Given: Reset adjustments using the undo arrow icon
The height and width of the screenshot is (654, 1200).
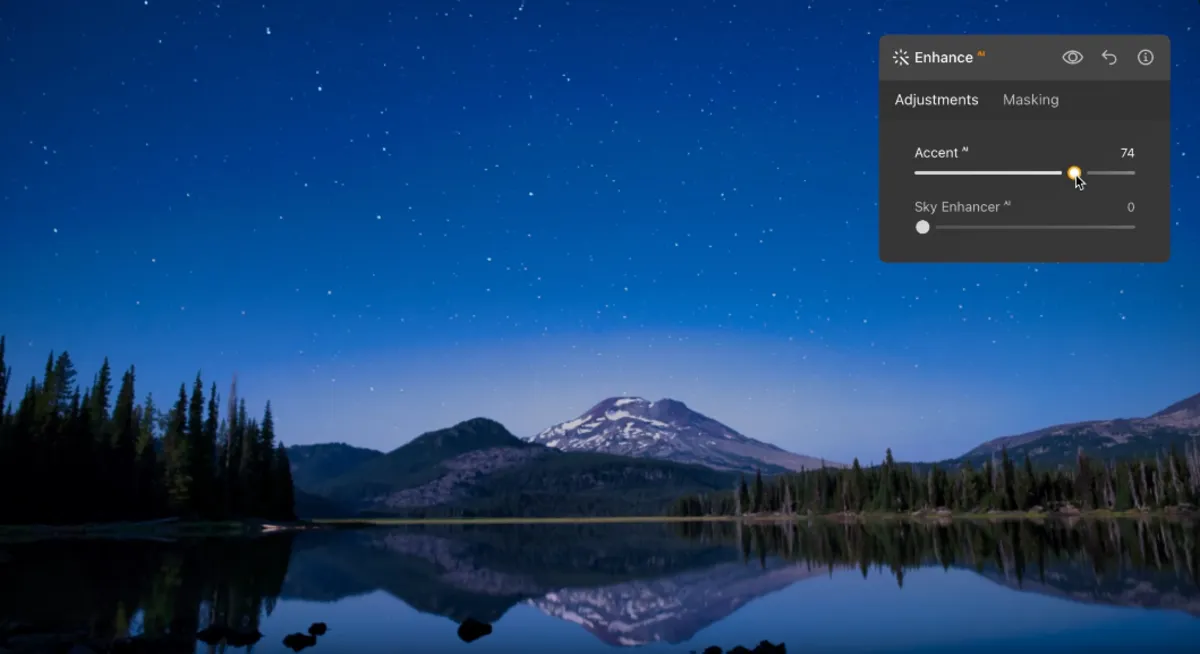Looking at the screenshot, I should tap(1109, 57).
